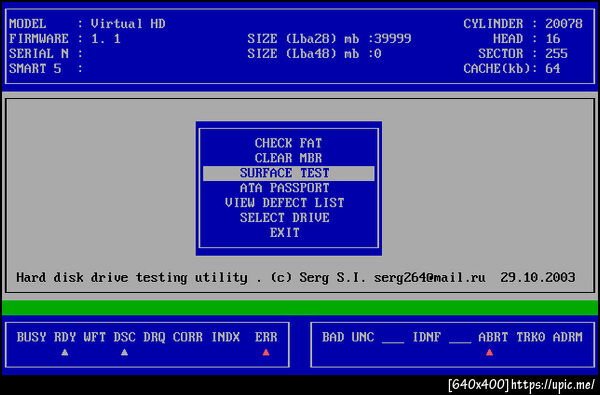Screen dimensions: 600x395
Task: Click the BUSY status flag label
Action: pos(31,337)
